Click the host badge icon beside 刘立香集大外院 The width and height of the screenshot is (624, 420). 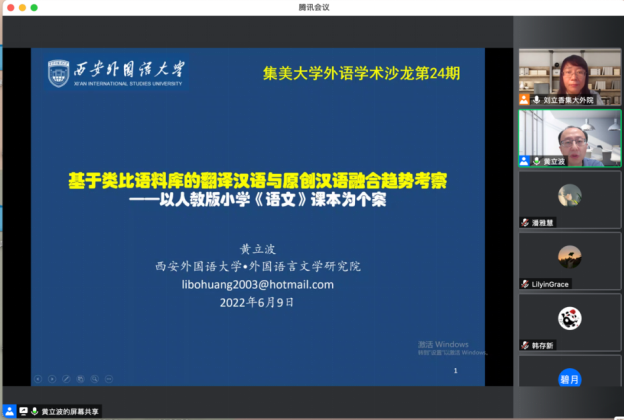[x=524, y=100]
